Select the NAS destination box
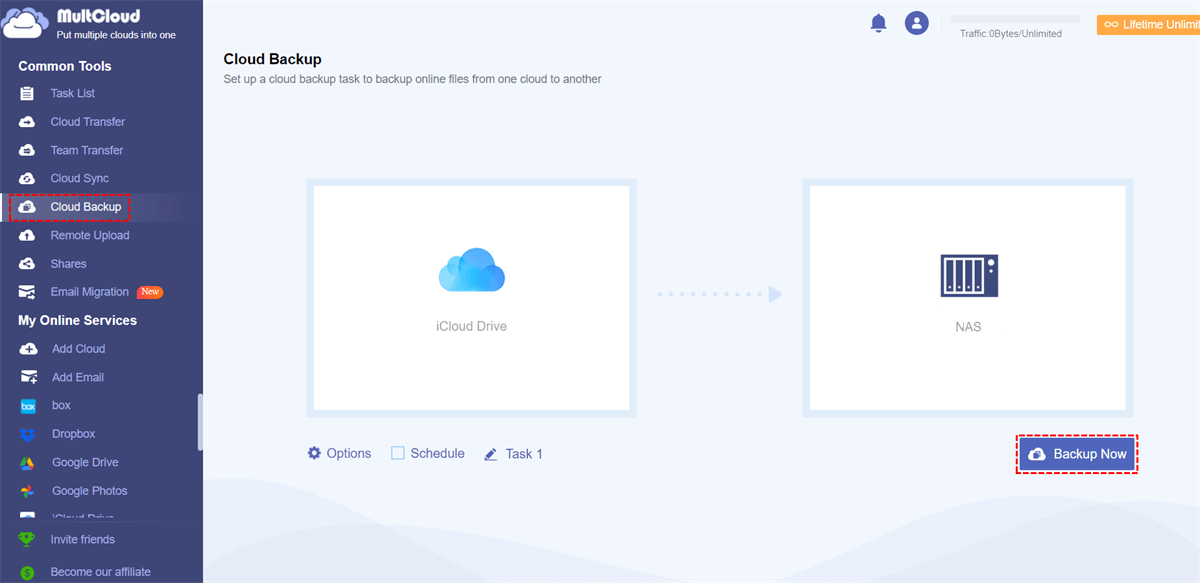This screenshot has width=1200, height=583. click(x=969, y=298)
